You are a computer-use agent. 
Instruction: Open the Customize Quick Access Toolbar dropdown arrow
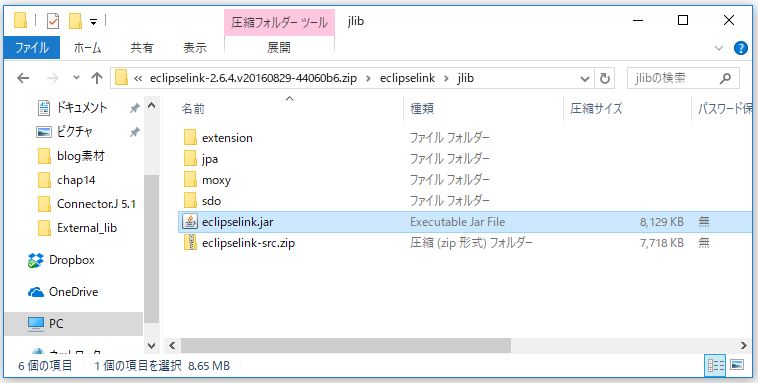(93, 22)
